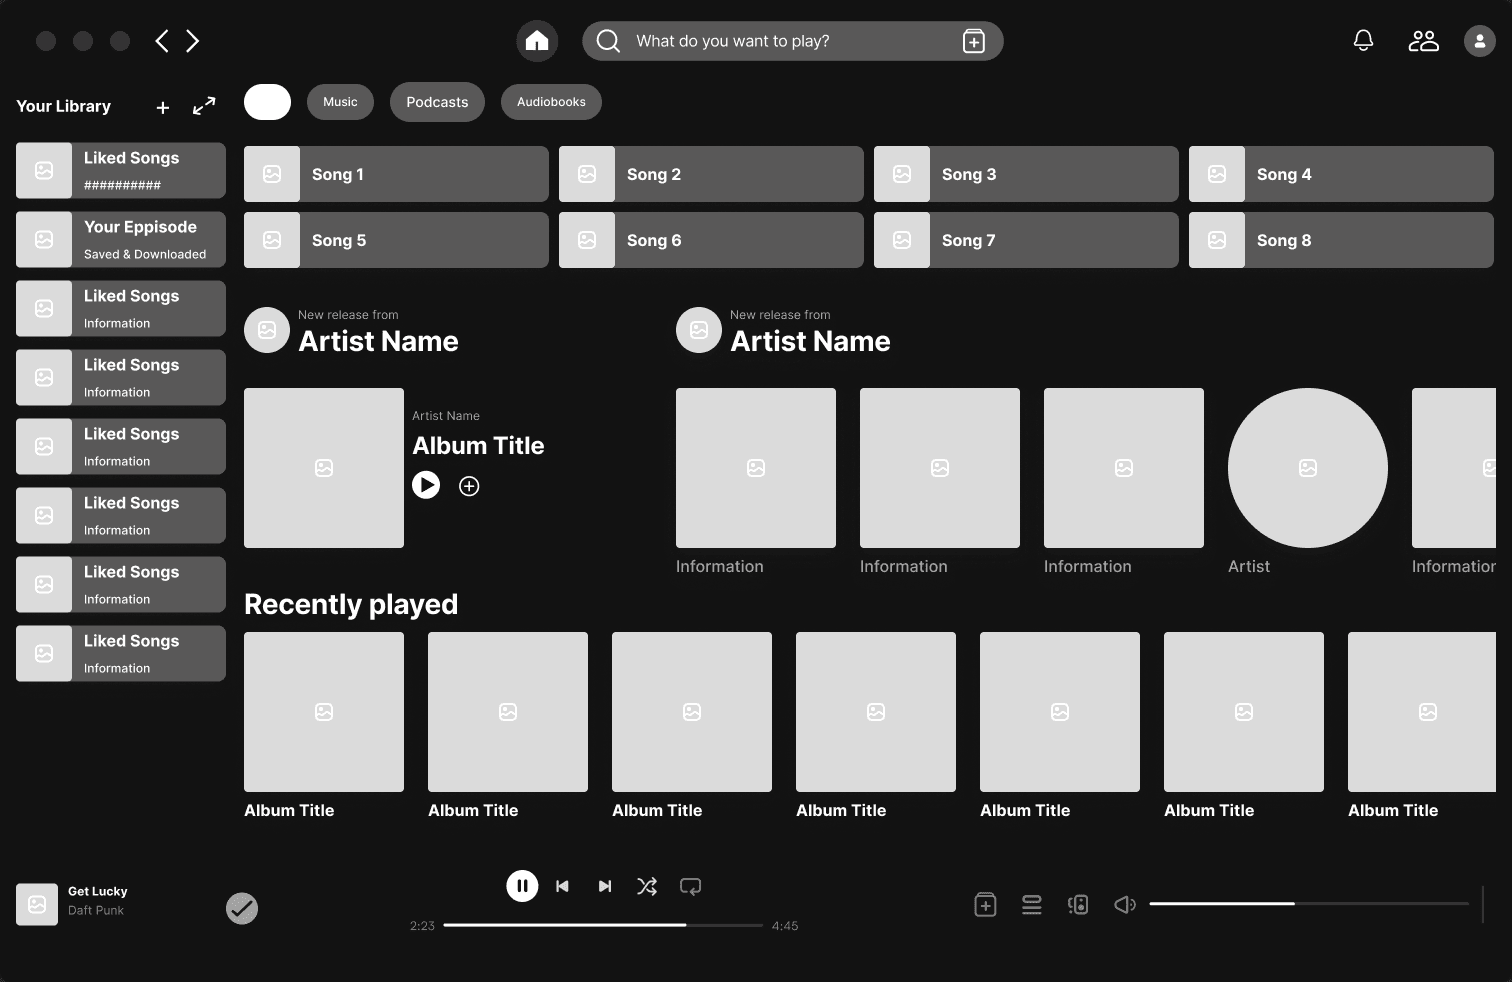Add featured Album Title to library
The width and height of the screenshot is (1512, 982).
469,486
